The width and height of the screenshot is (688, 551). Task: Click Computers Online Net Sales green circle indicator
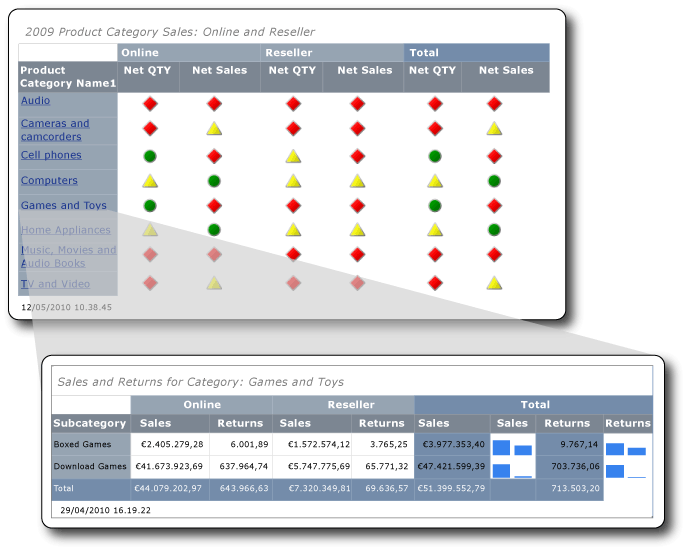pyautogui.click(x=214, y=181)
